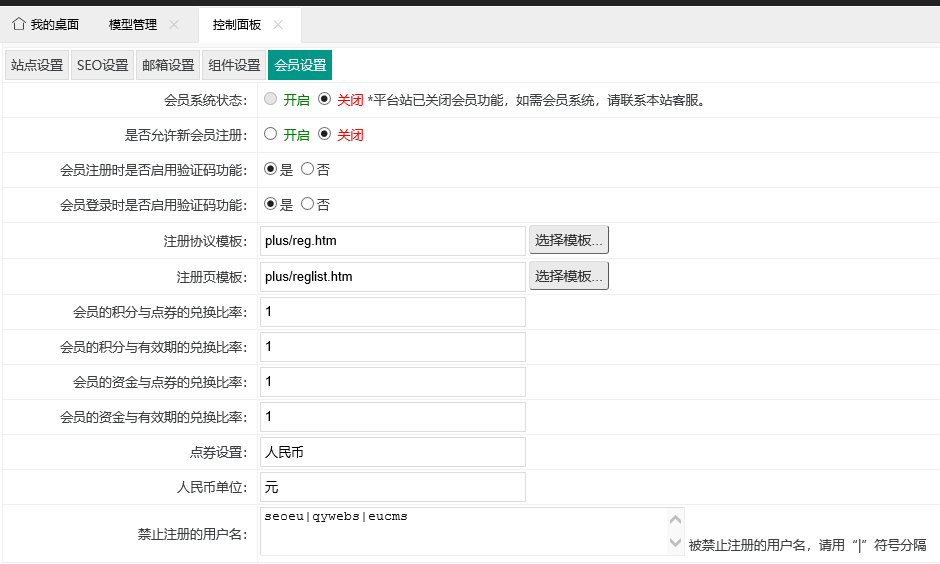940x564 pixels.
Task: Click 选择模板 button for 注册协议模板
Action: coord(568,240)
